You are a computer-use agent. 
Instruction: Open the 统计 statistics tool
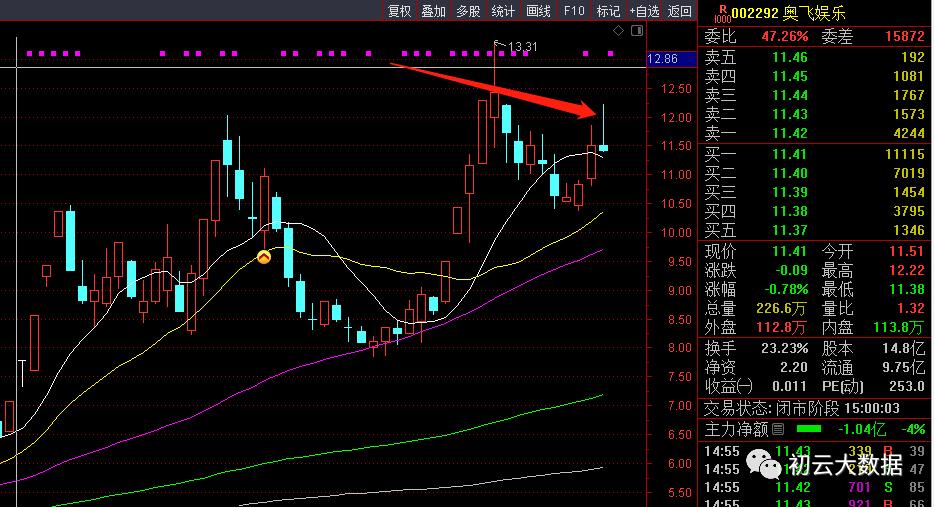[x=503, y=11]
